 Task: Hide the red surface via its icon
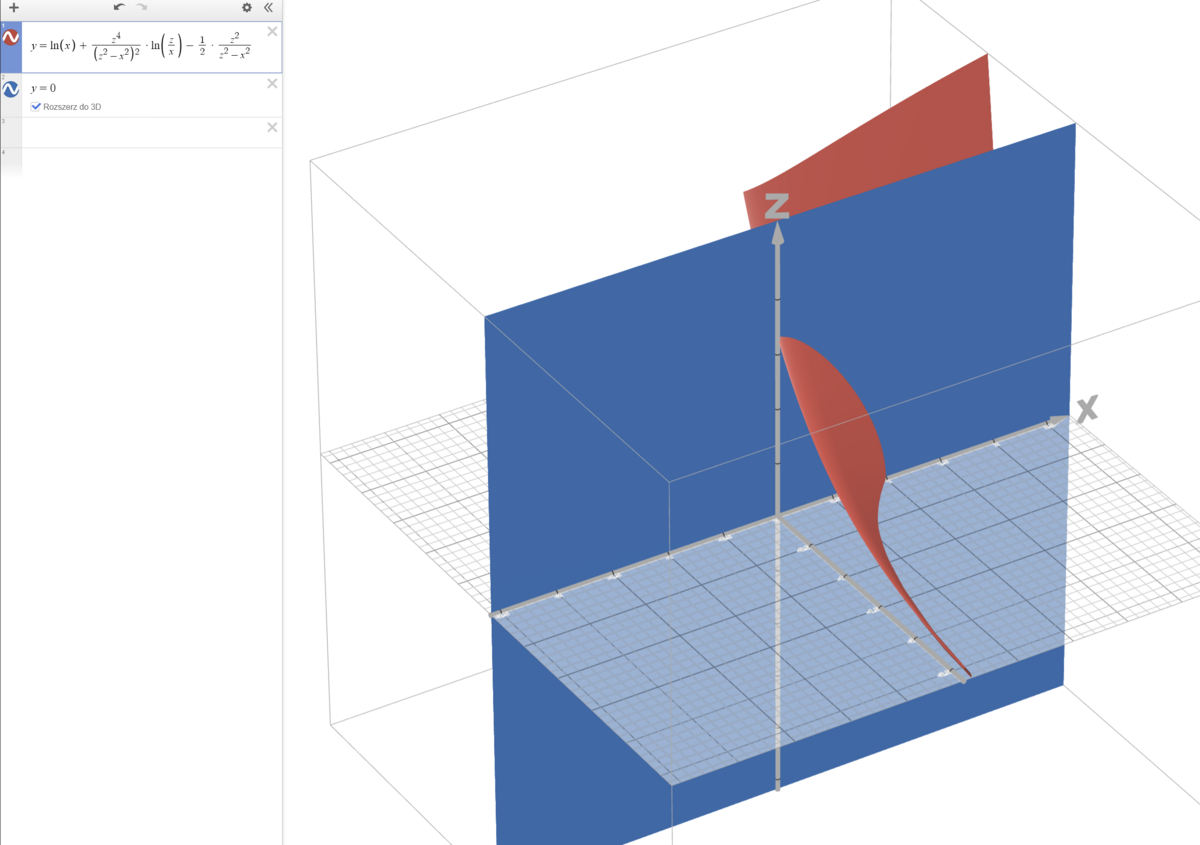pos(11,38)
